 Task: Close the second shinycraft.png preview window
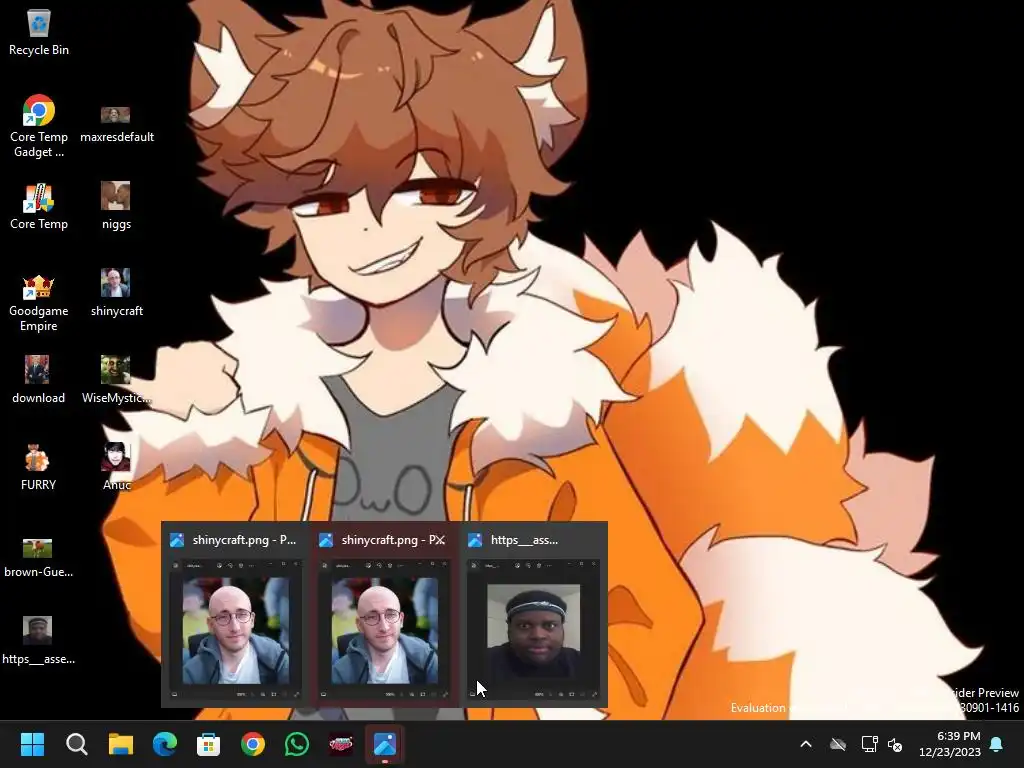[x=440, y=539]
